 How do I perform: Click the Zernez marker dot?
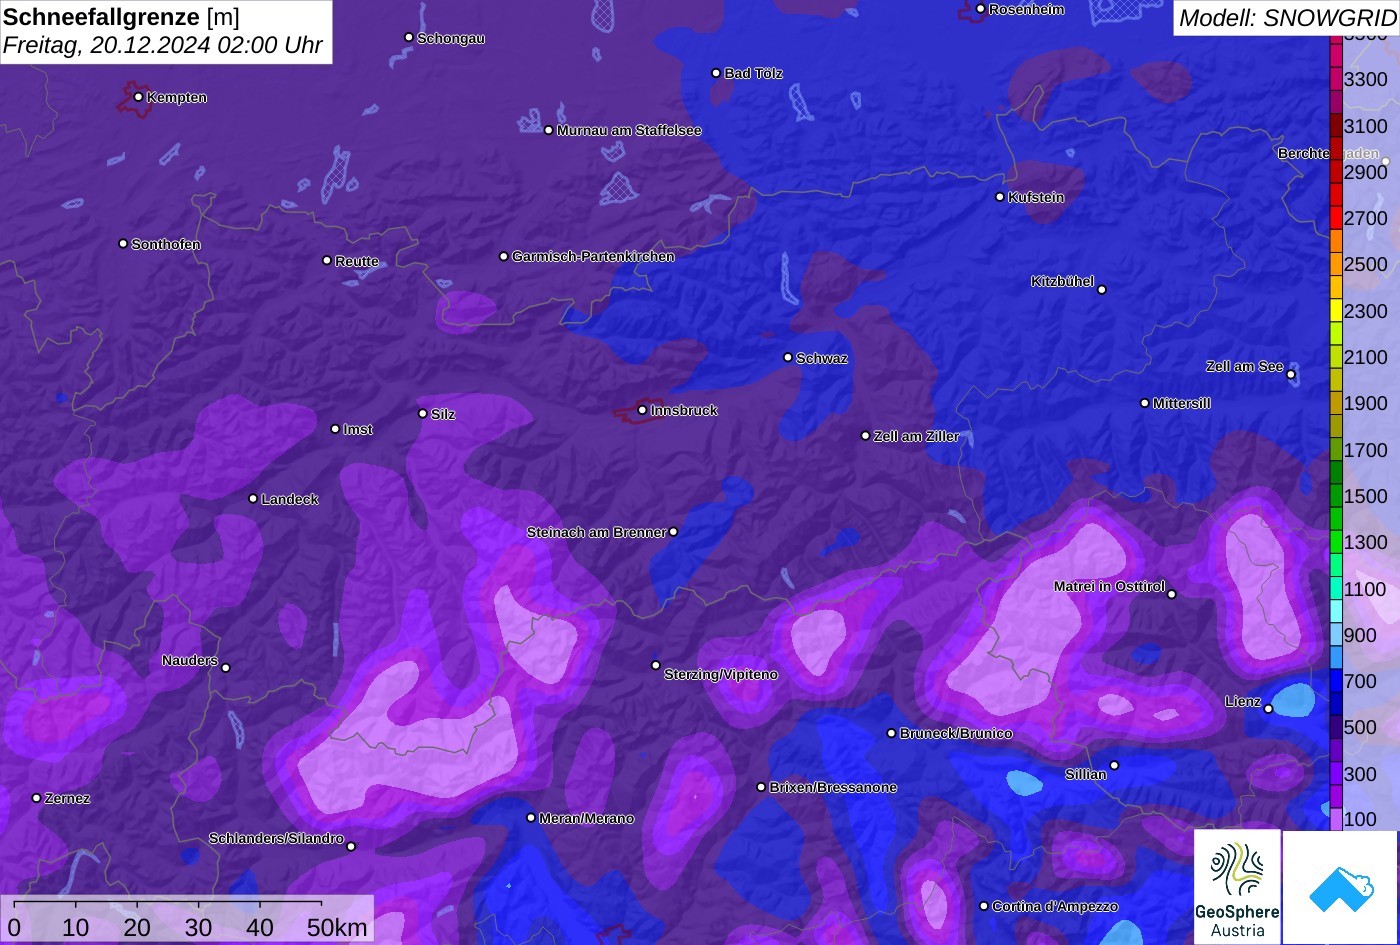[x=36, y=798]
